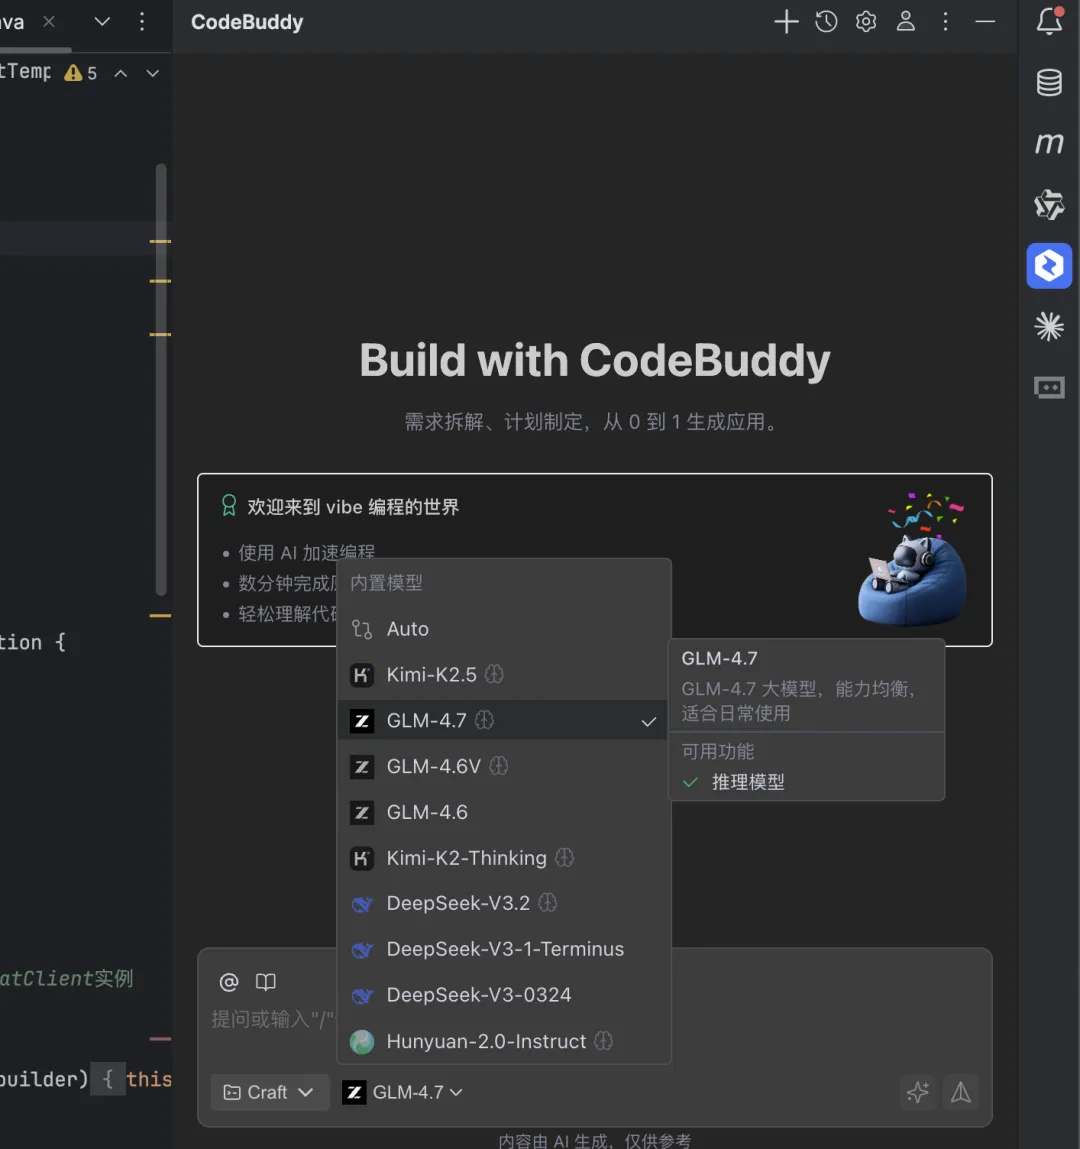Click the @ mention context icon
The height and width of the screenshot is (1149, 1080).
pyautogui.click(x=229, y=982)
